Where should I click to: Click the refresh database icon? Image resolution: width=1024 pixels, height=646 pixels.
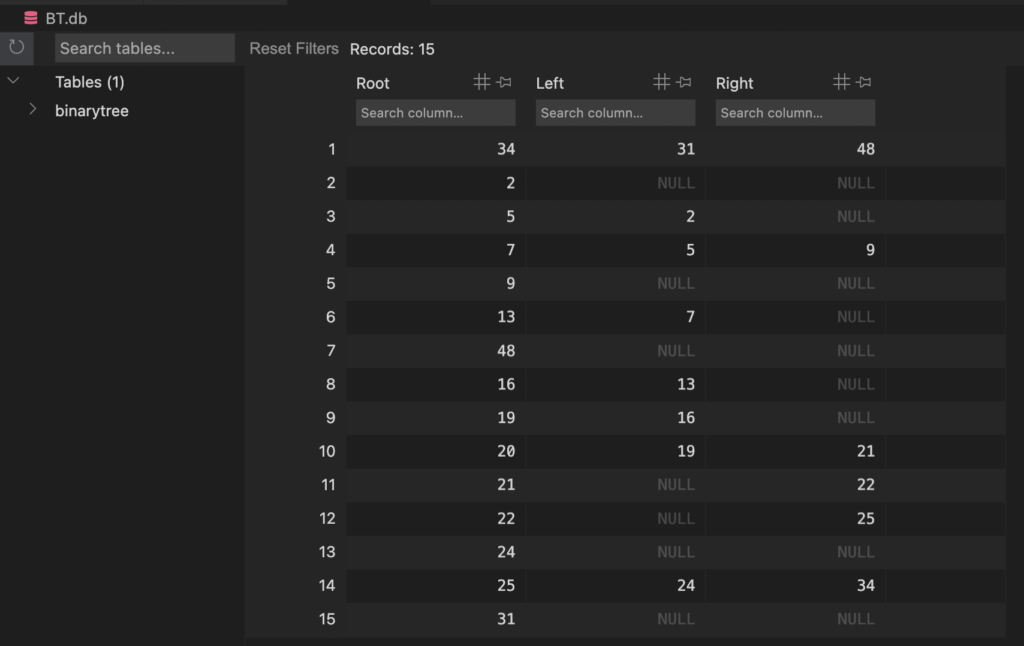tap(16, 48)
